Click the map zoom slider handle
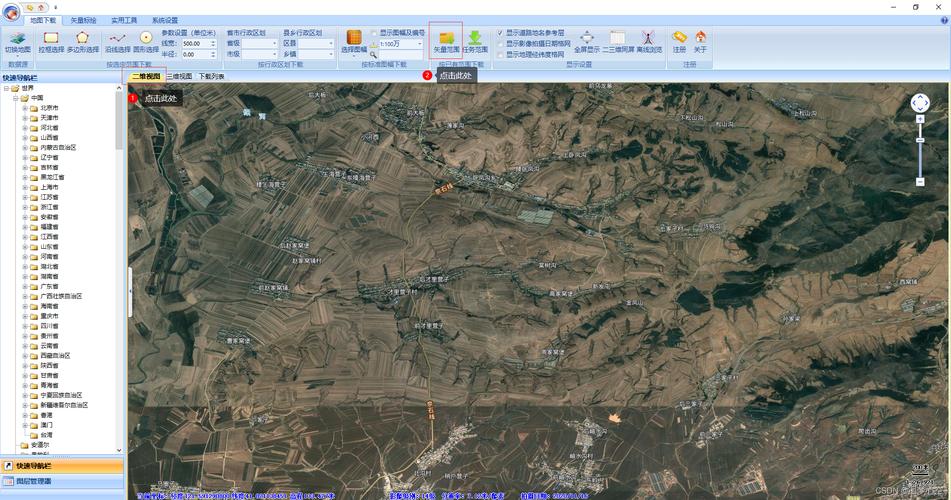The image size is (951, 500). [920, 140]
